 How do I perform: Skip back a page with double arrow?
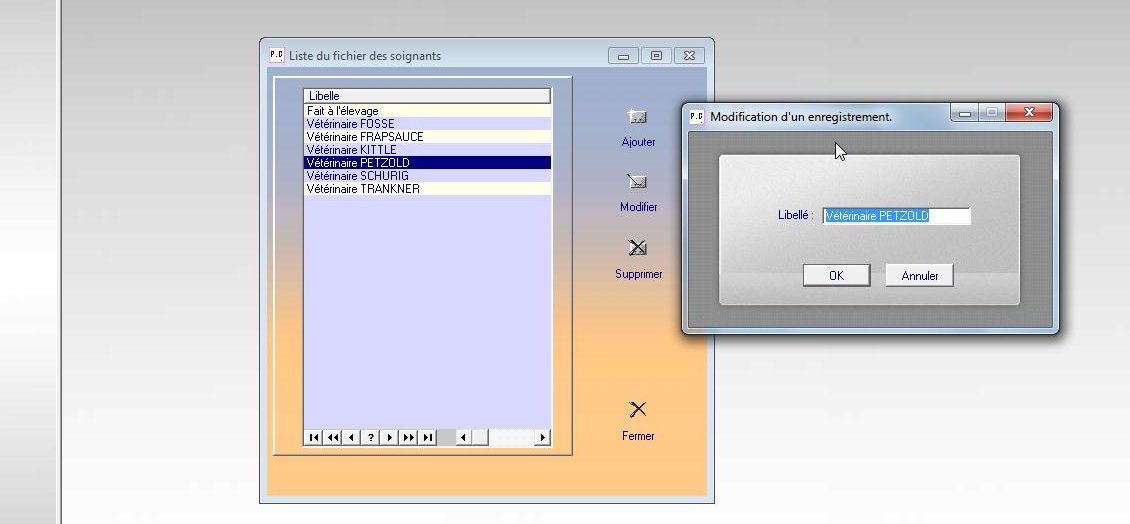click(x=332, y=437)
